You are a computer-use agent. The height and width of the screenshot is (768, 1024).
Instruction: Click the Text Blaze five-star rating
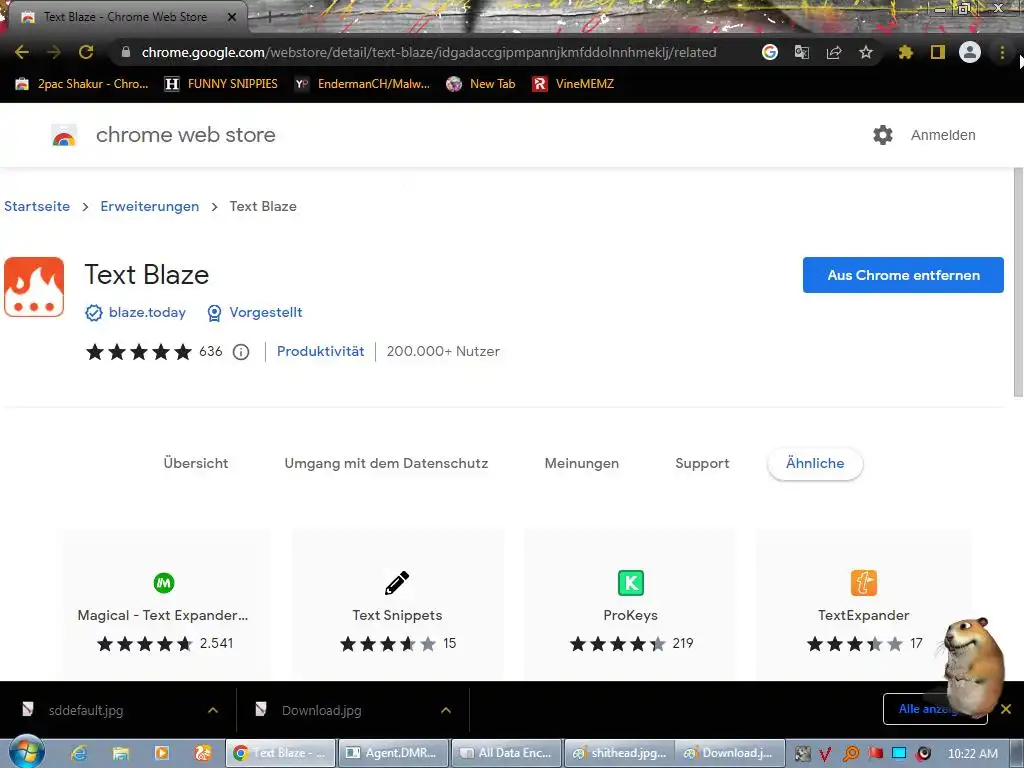(x=139, y=352)
